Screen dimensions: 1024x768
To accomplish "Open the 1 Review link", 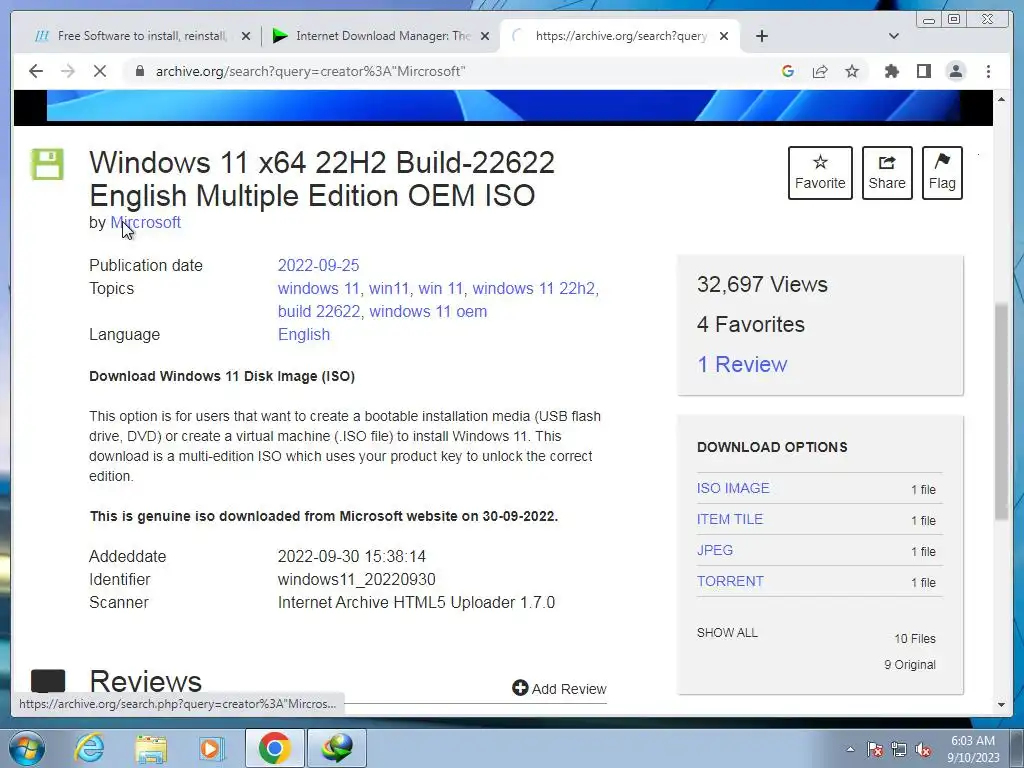I will click(x=742, y=364).
